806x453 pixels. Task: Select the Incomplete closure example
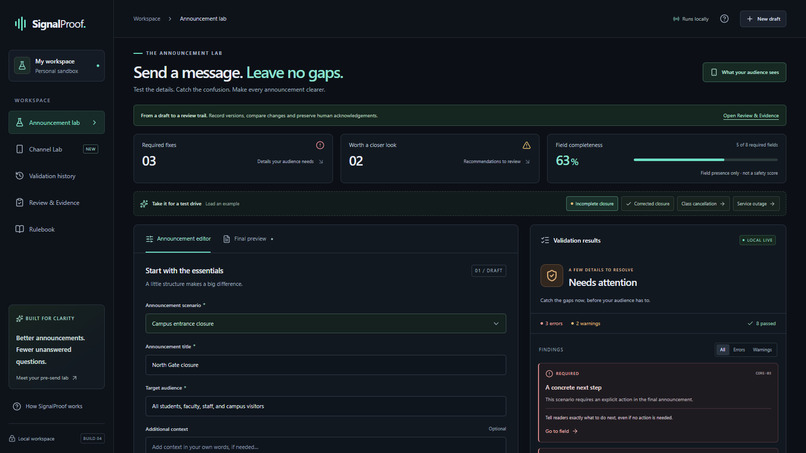592,204
